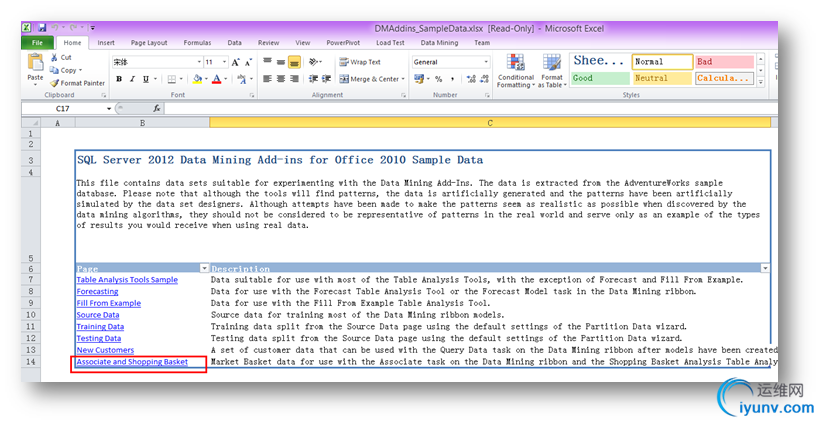This screenshot has height=424, width=820.
Task: Click the Cut scissors button
Action: pos(61,58)
